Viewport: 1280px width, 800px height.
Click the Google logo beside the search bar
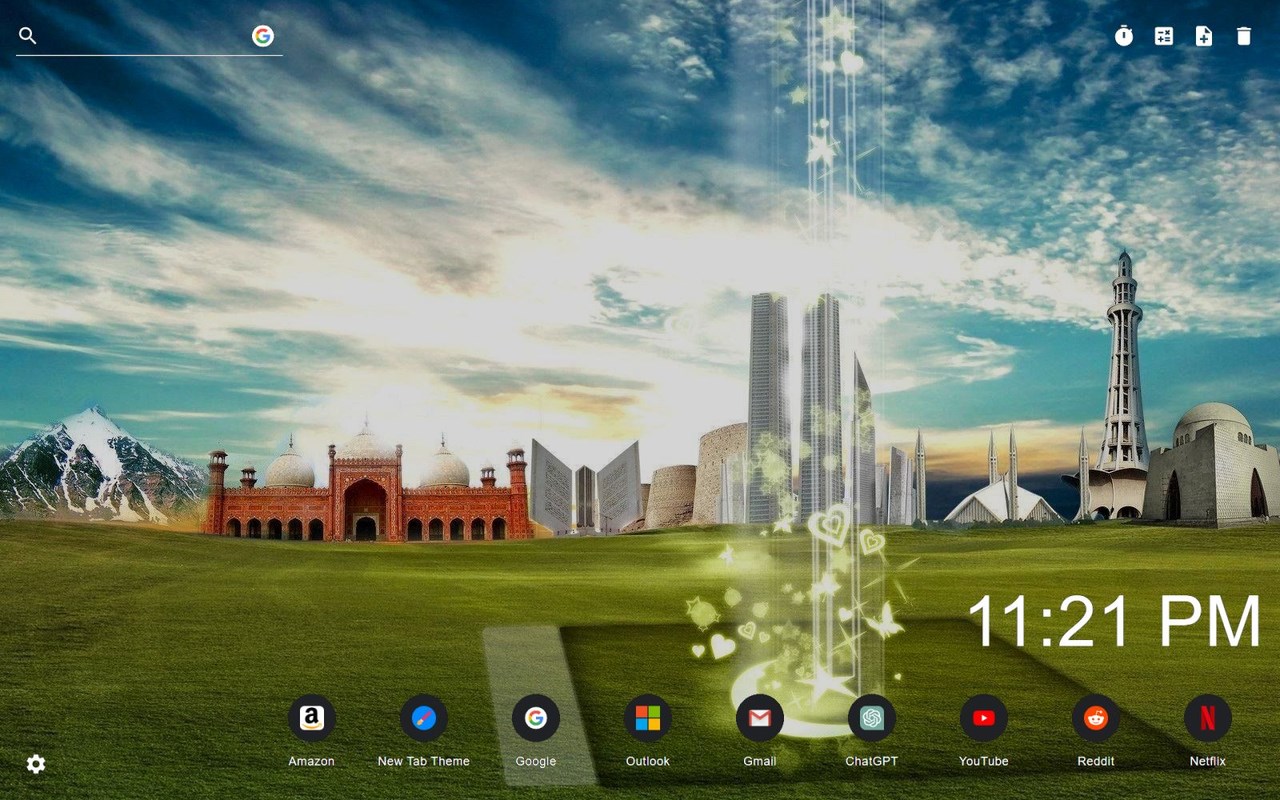[x=263, y=36]
